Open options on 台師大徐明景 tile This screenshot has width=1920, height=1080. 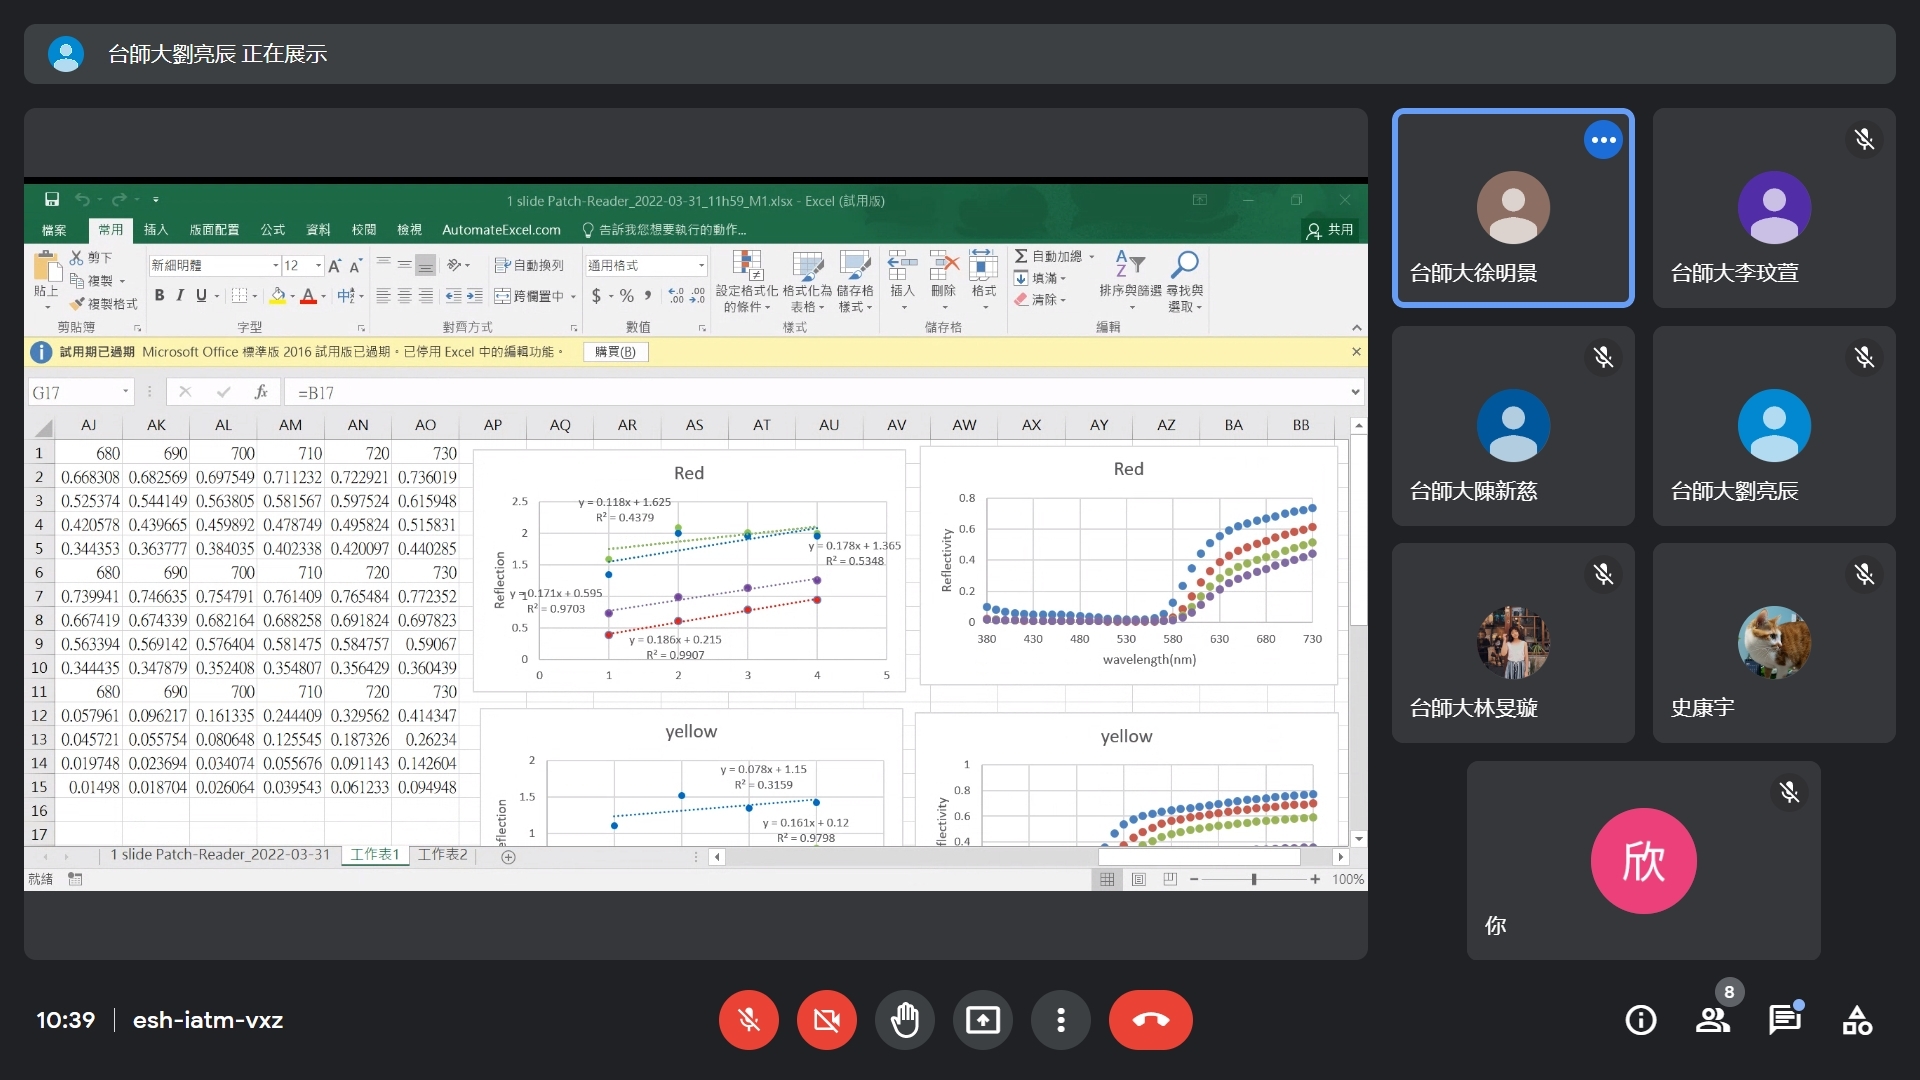pos(1603,140)
